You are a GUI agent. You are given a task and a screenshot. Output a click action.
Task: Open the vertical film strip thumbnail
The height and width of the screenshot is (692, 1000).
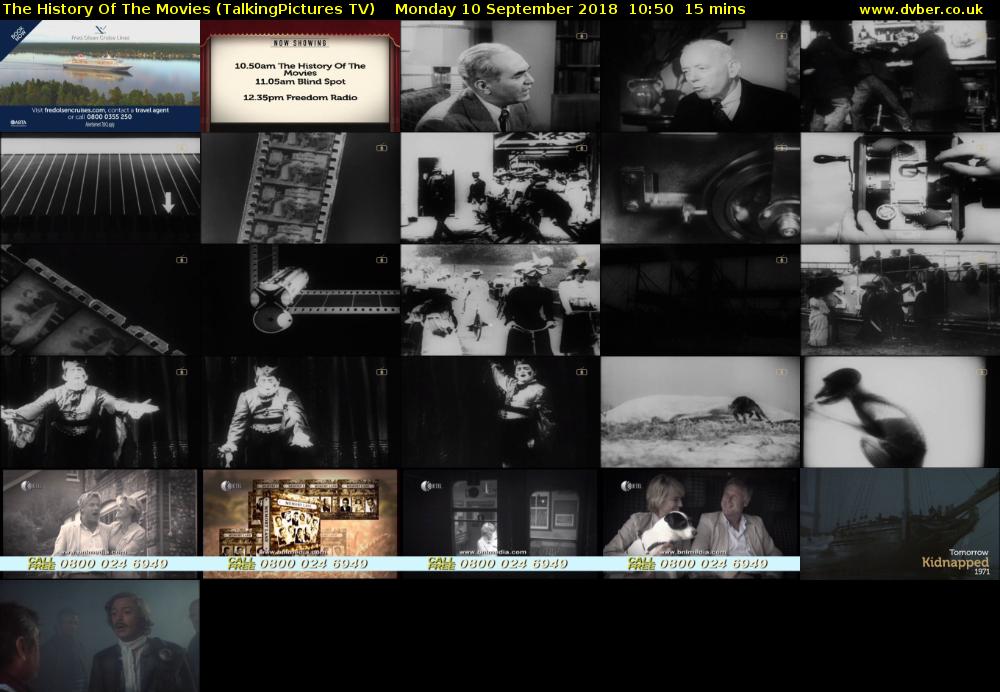300,188
